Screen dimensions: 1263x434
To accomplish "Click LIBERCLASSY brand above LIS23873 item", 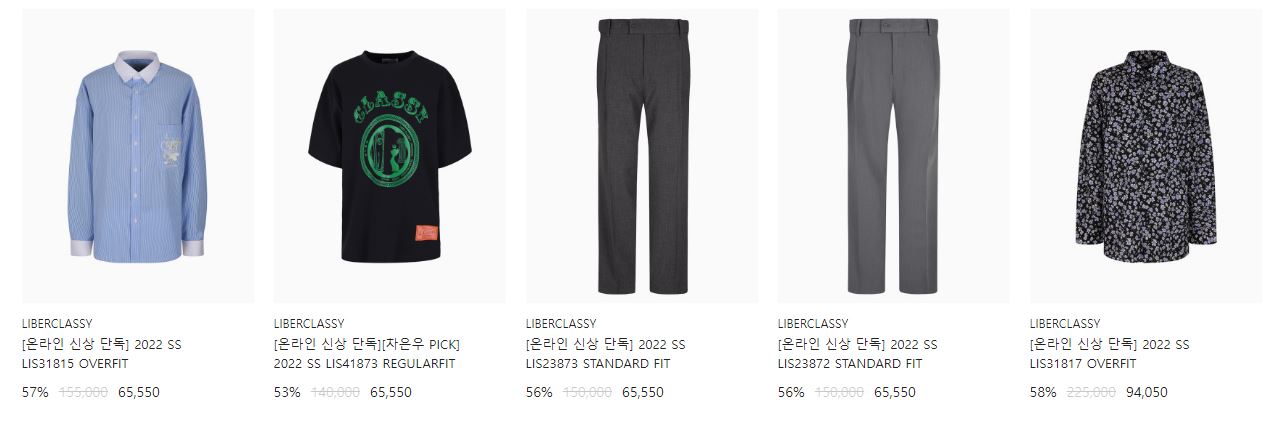I will click(561, 324).
